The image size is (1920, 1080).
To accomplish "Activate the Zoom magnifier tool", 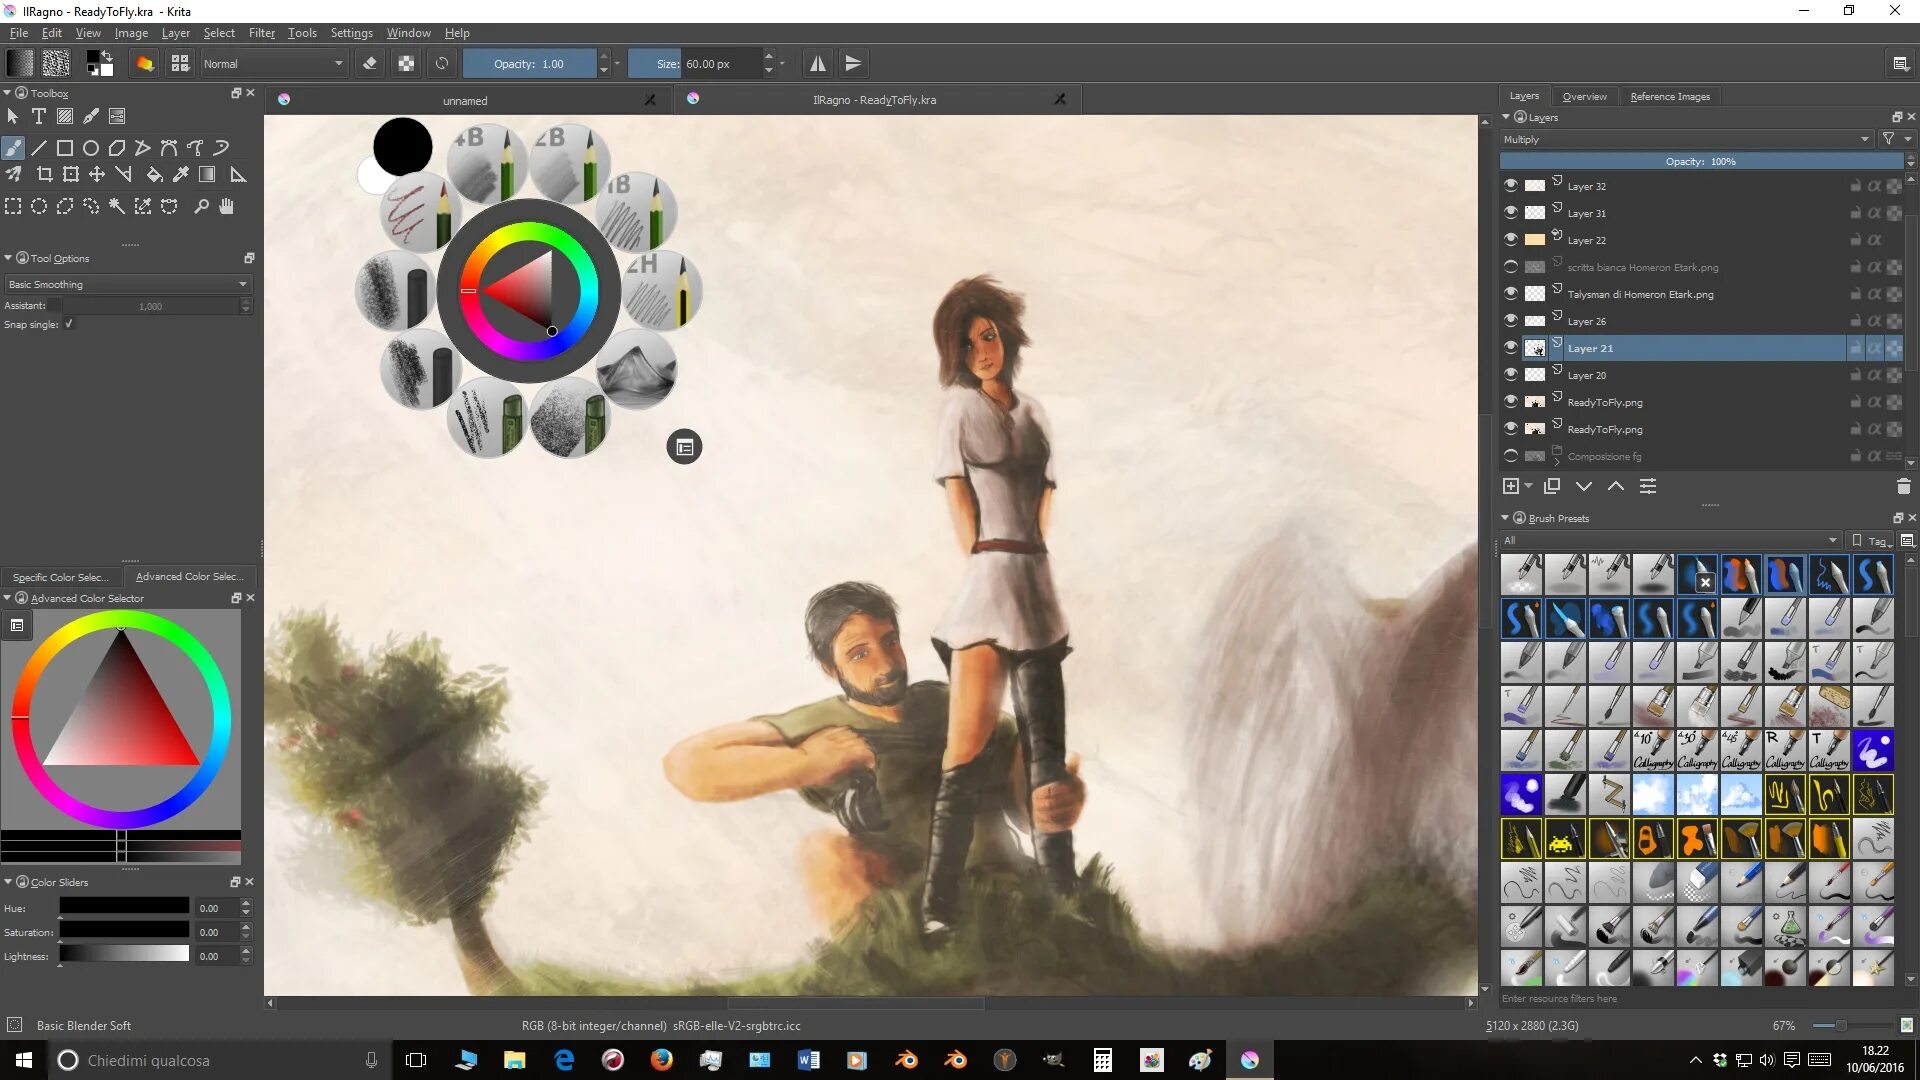I will click(201, 206).
